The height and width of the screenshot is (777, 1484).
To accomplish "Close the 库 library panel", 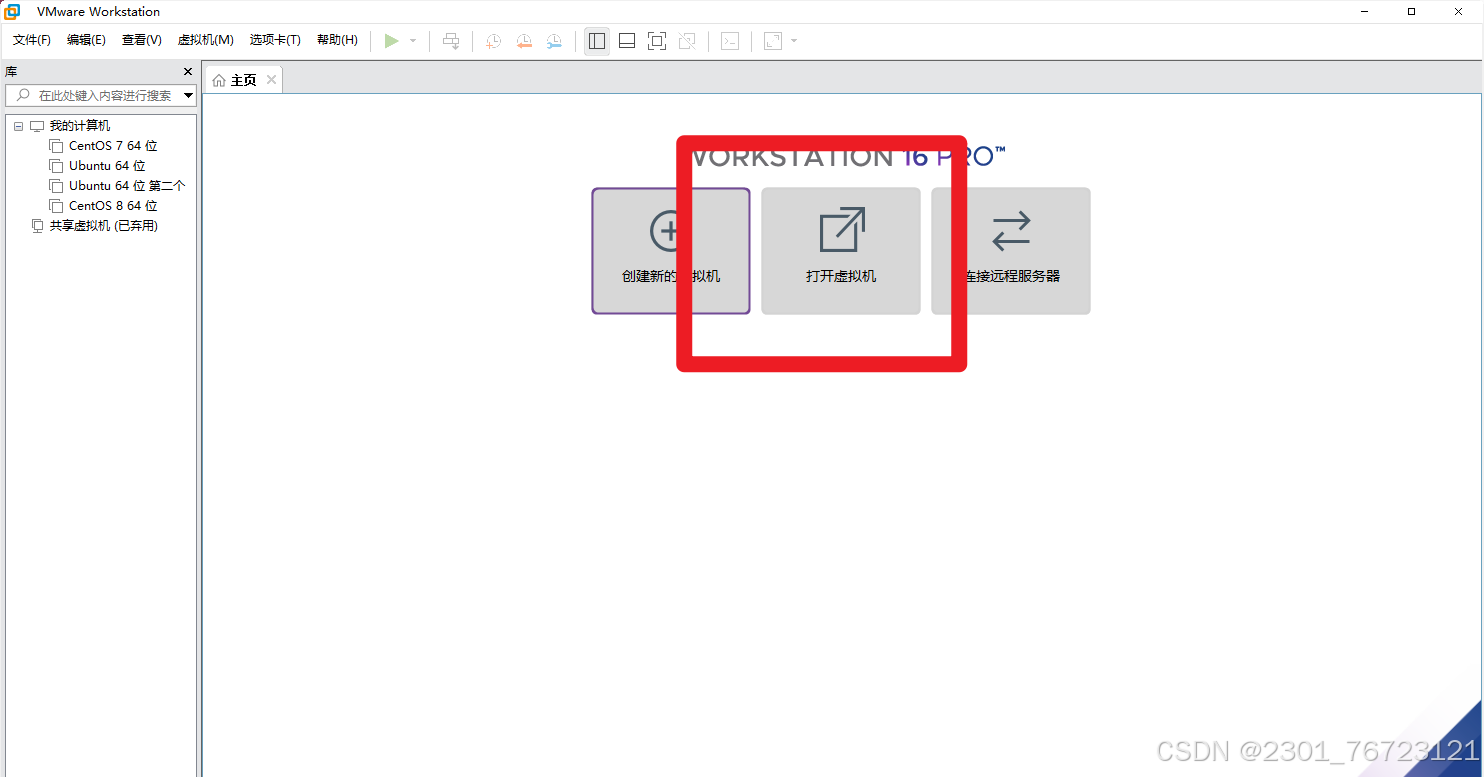I will (x=187, y=72).
